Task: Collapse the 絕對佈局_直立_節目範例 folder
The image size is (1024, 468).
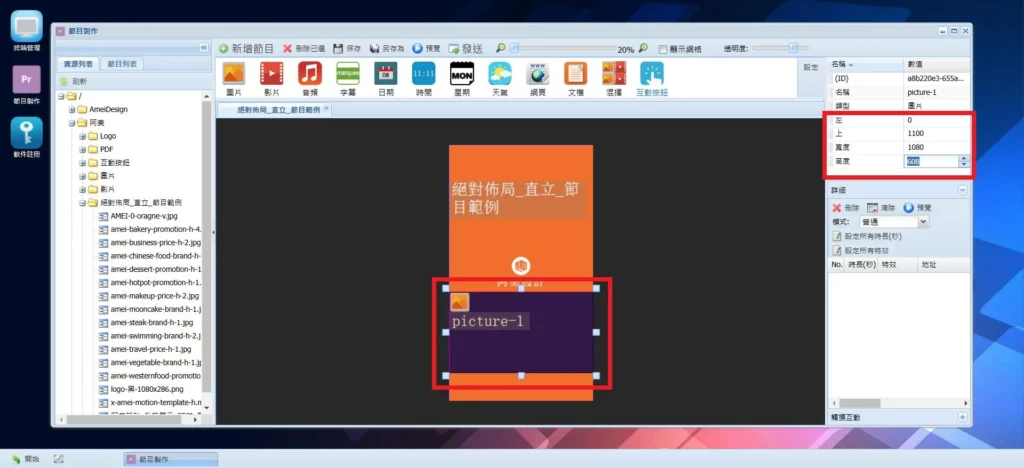Action: [83, 203]
